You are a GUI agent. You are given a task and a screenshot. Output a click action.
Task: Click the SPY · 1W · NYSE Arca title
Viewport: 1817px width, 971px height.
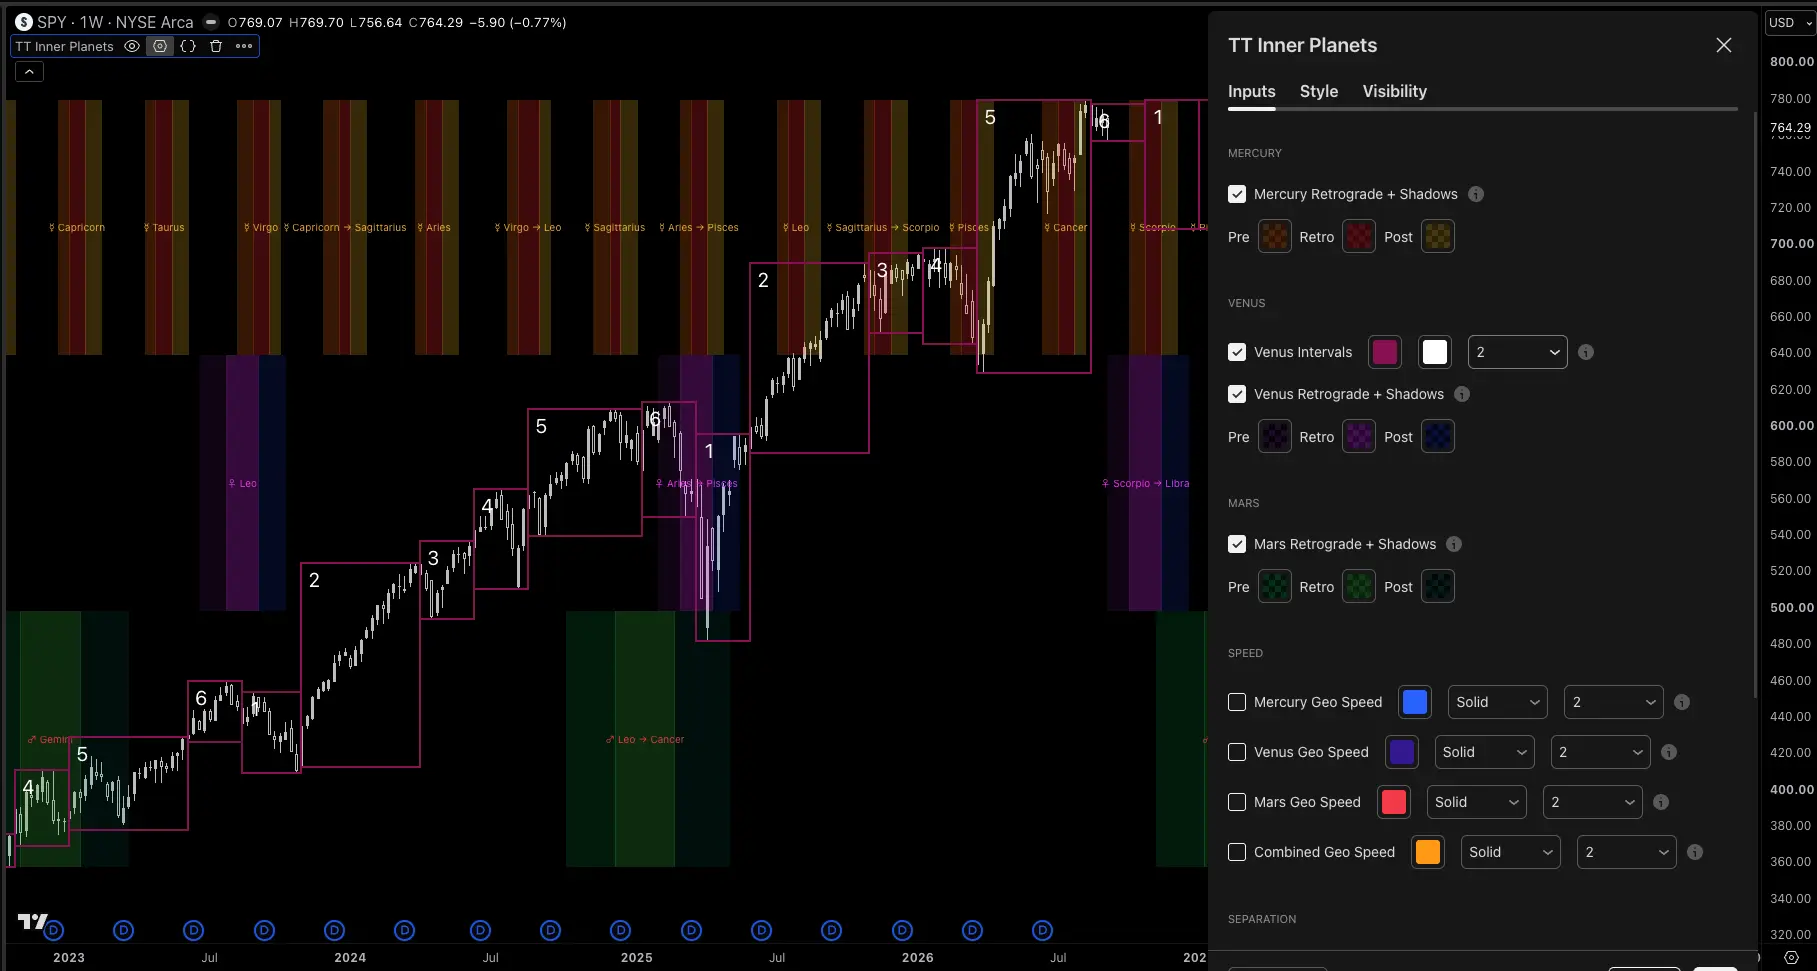click(115, 22)
